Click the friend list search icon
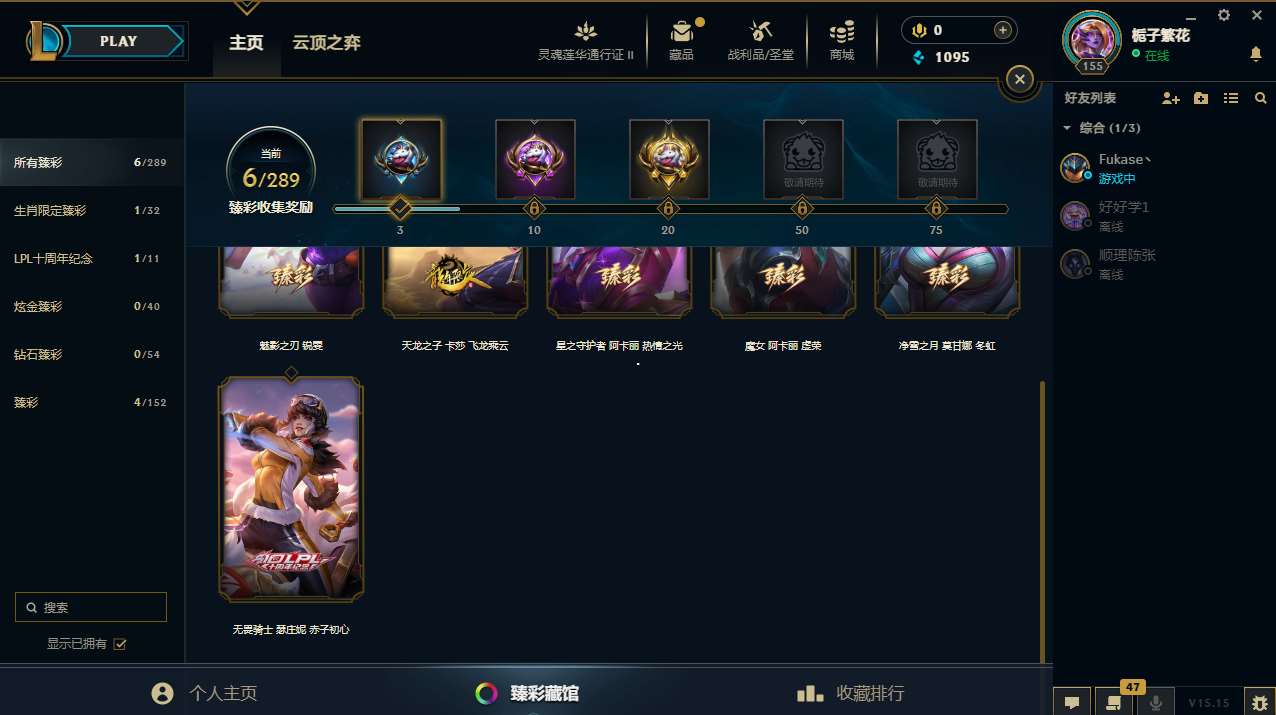 1260,98
